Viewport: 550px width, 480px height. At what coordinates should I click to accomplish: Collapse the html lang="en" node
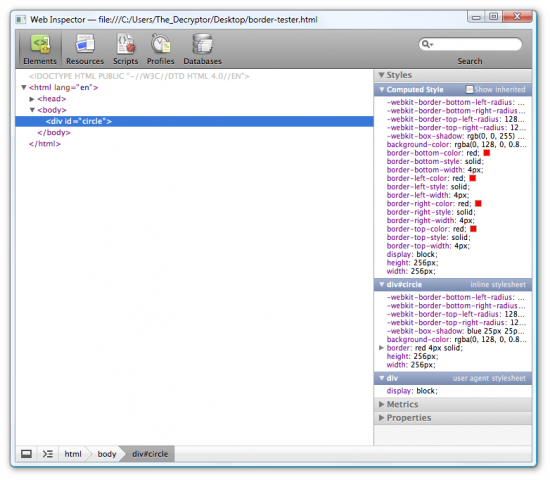24,87
